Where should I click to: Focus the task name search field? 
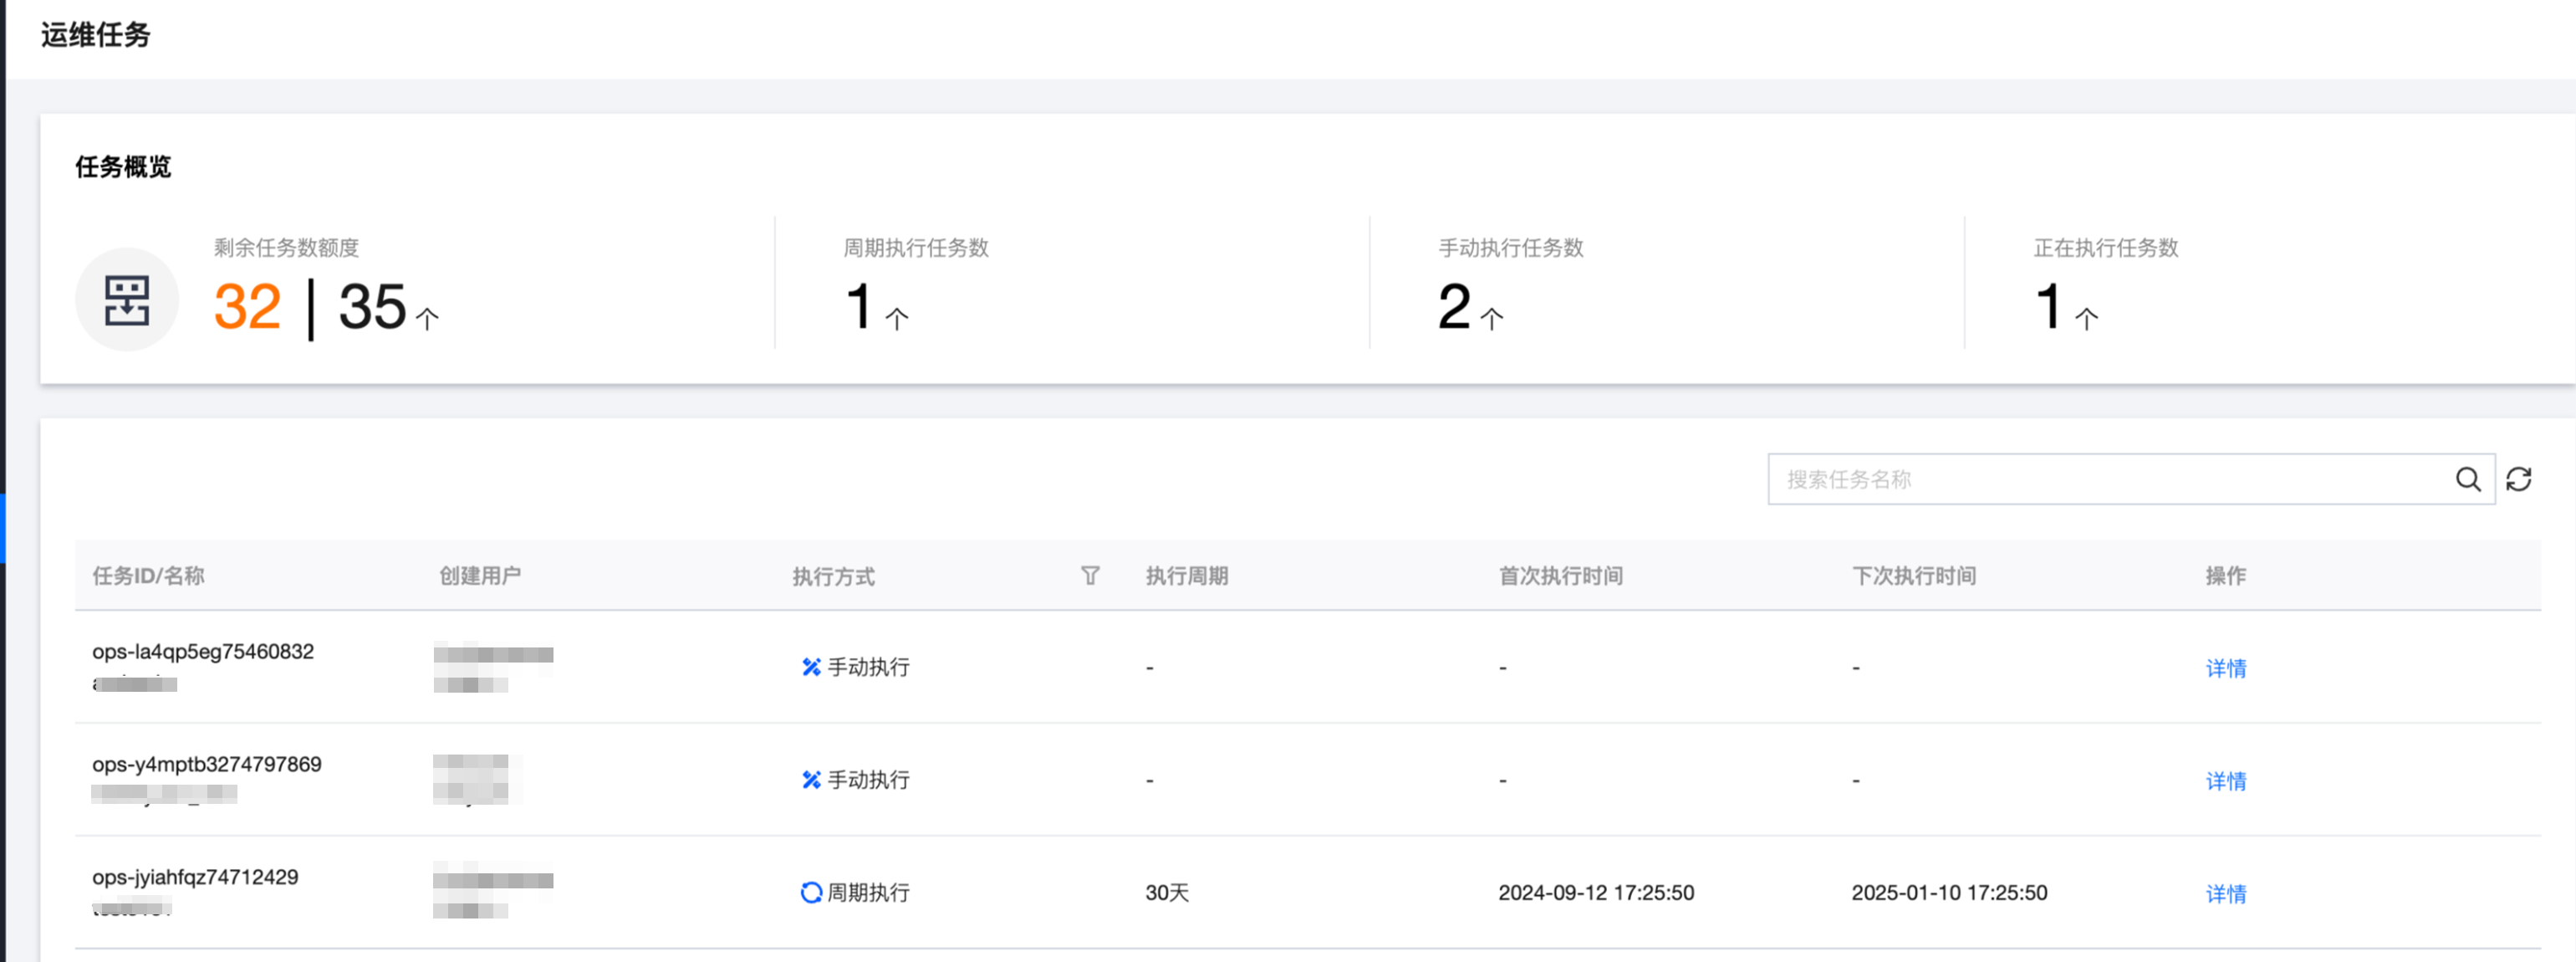[x=2110, y=480]
